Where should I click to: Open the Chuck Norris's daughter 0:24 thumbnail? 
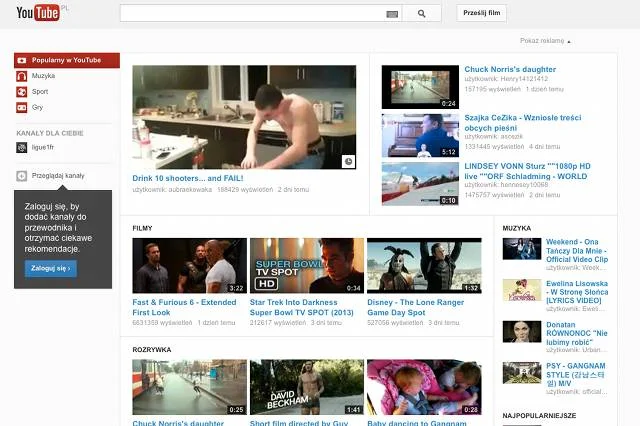[x=420, y=87]
